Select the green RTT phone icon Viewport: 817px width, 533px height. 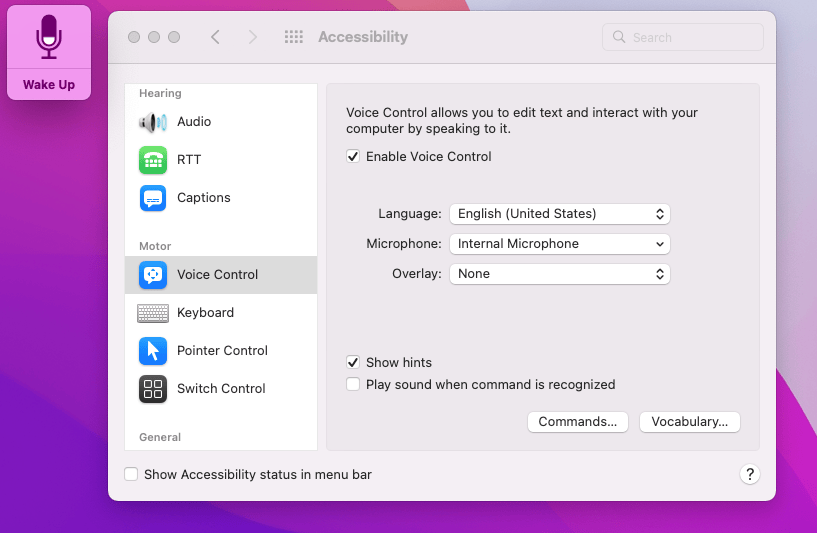(153, 160)
